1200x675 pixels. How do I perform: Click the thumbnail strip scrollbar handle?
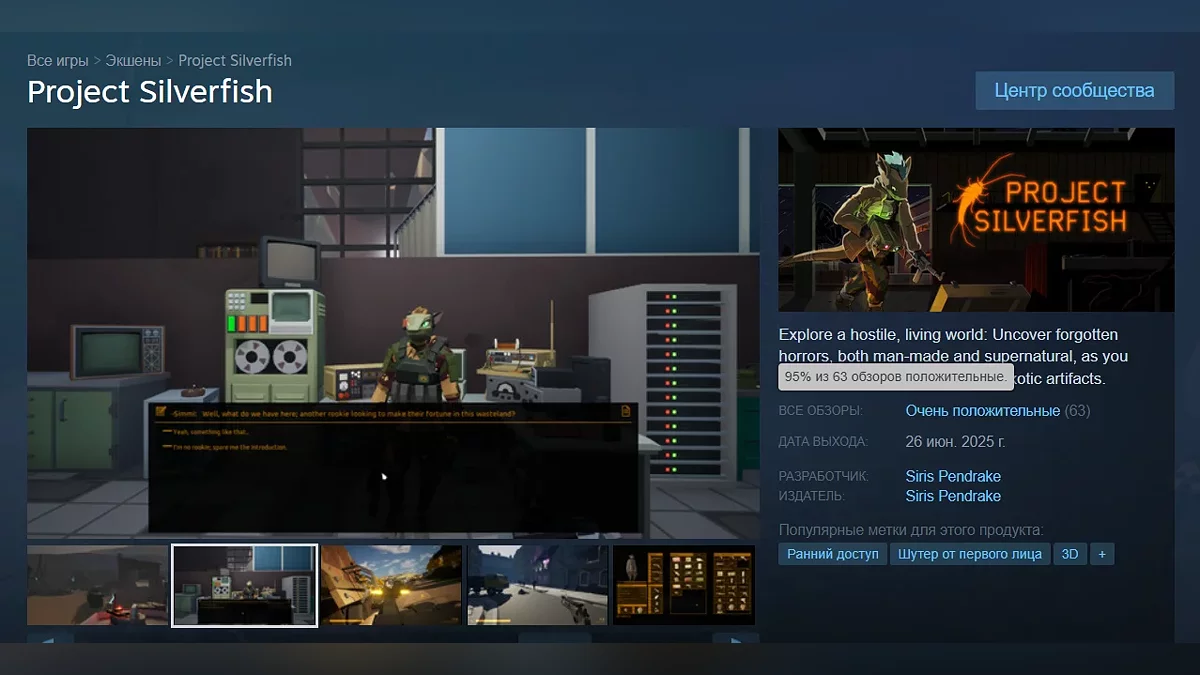554,638
